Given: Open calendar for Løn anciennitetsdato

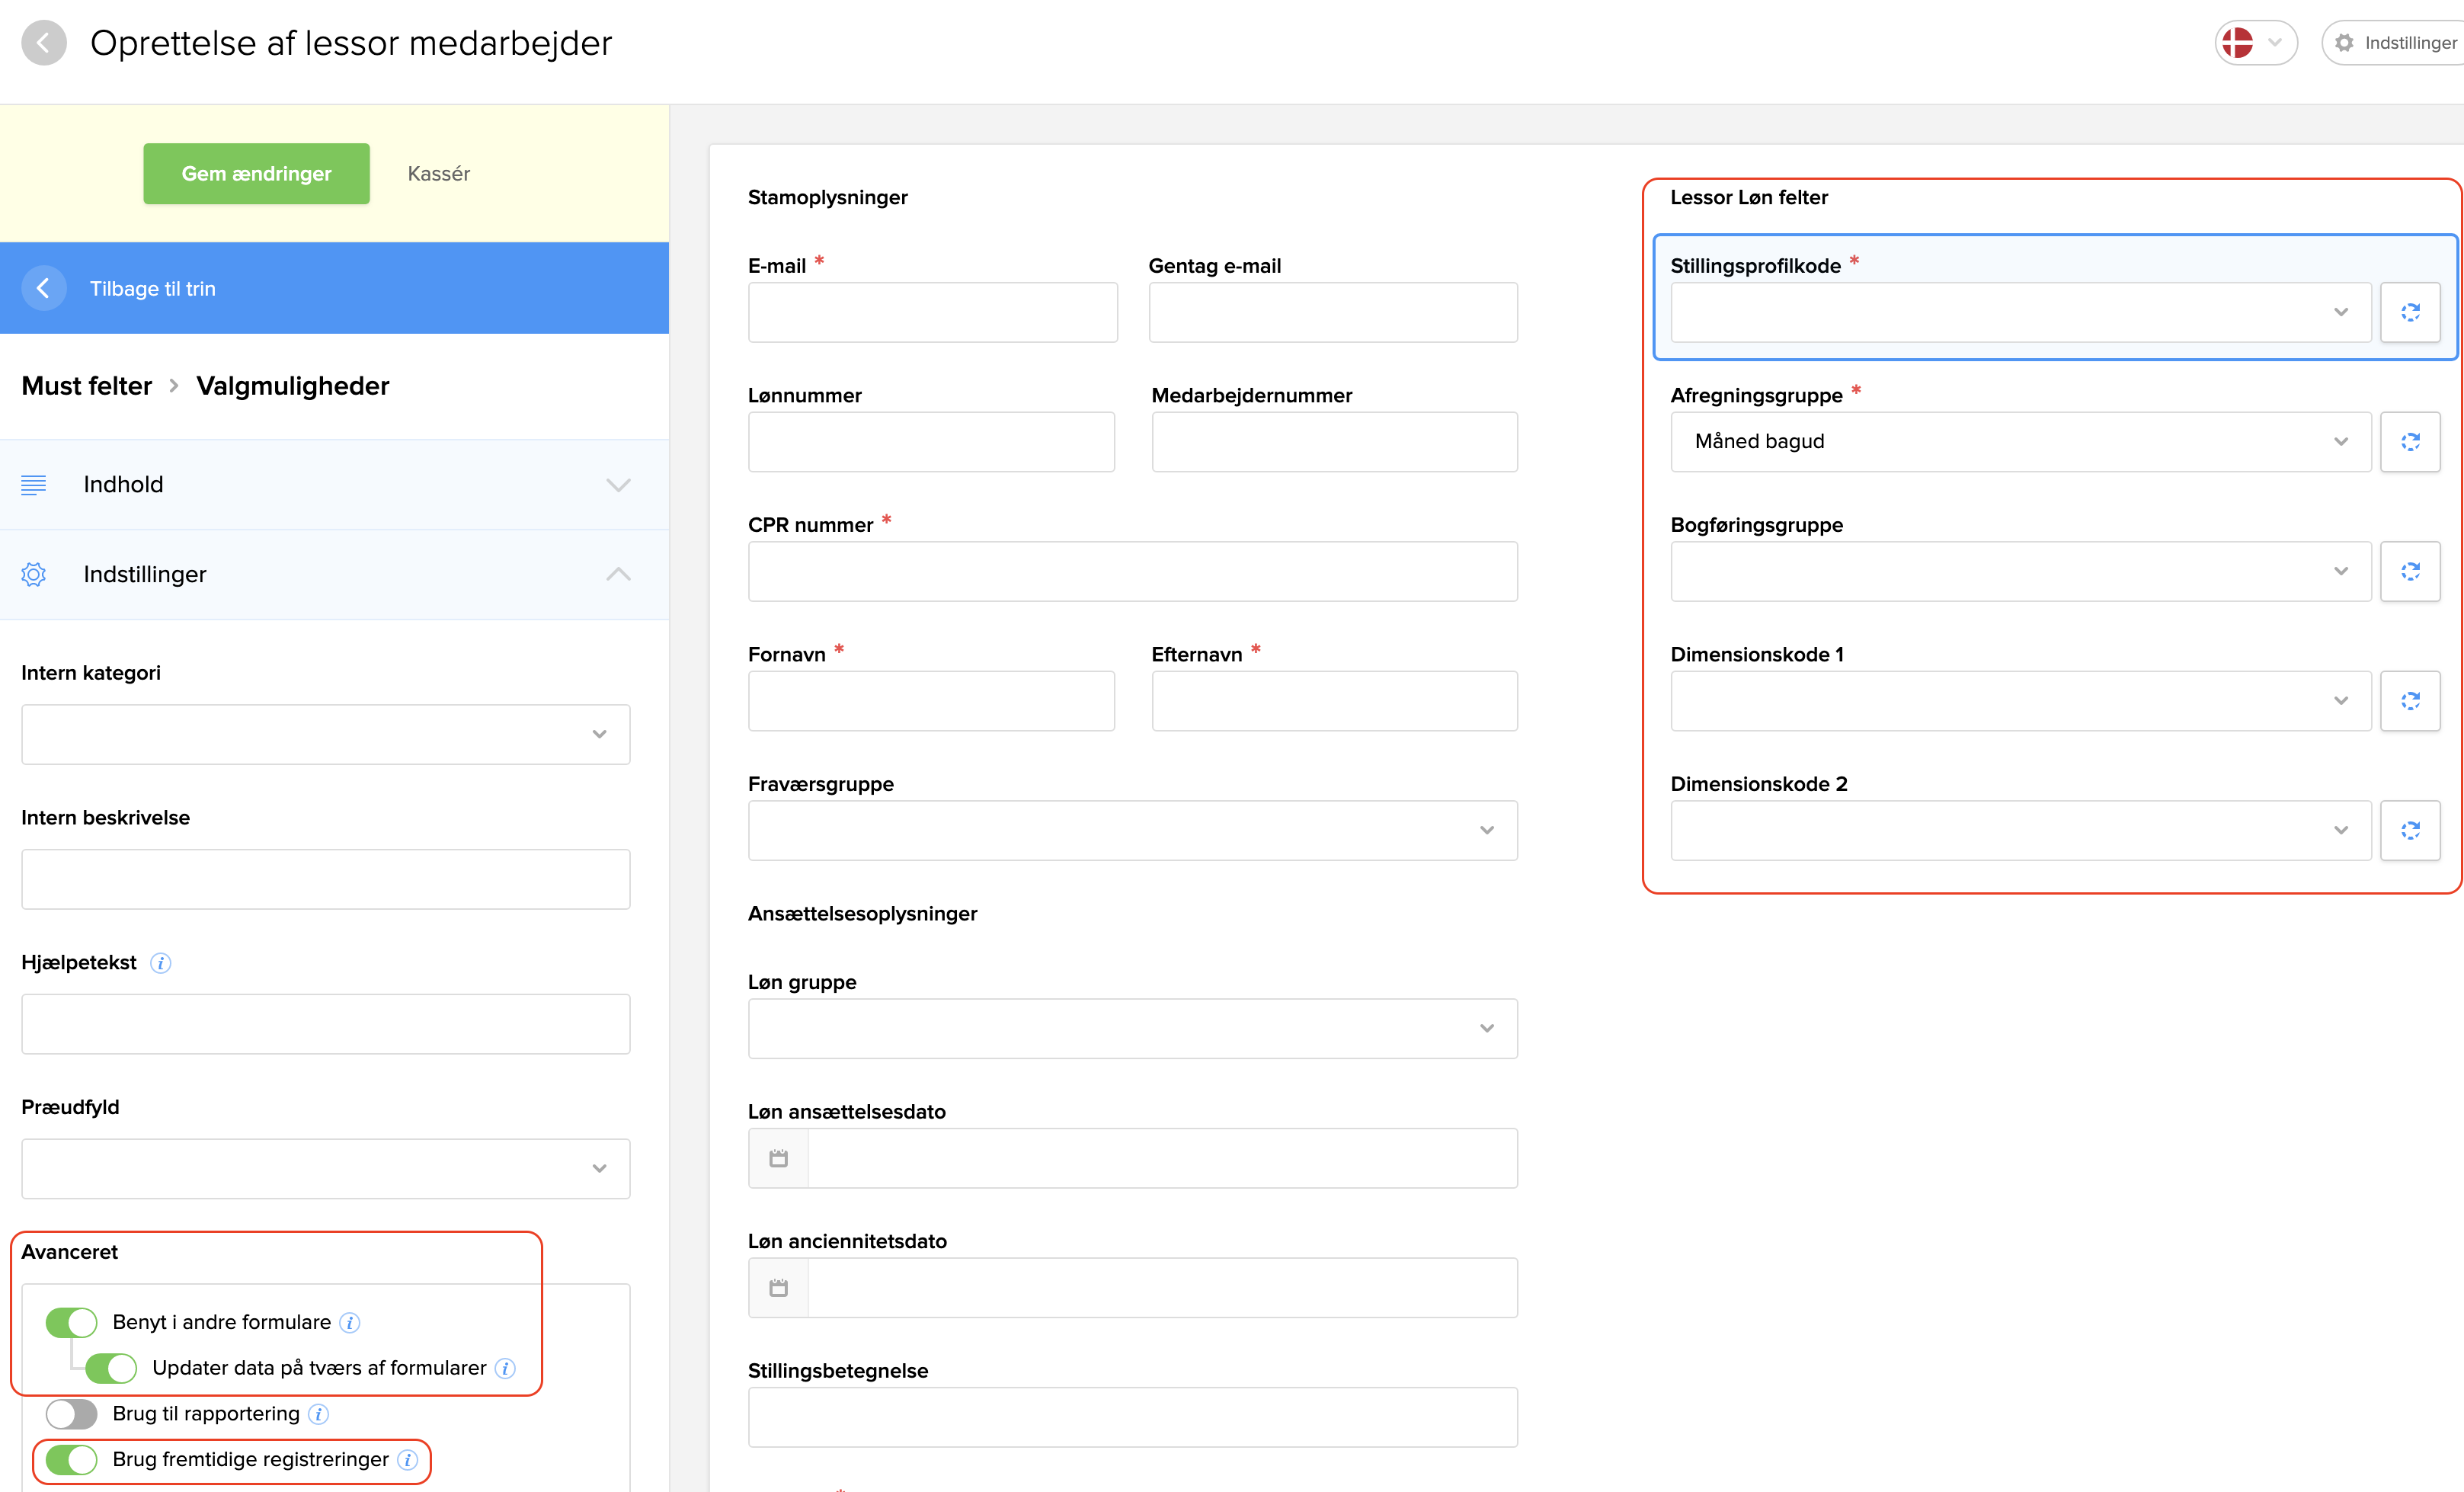Looking at the screenshot, I should (778, 1288).
